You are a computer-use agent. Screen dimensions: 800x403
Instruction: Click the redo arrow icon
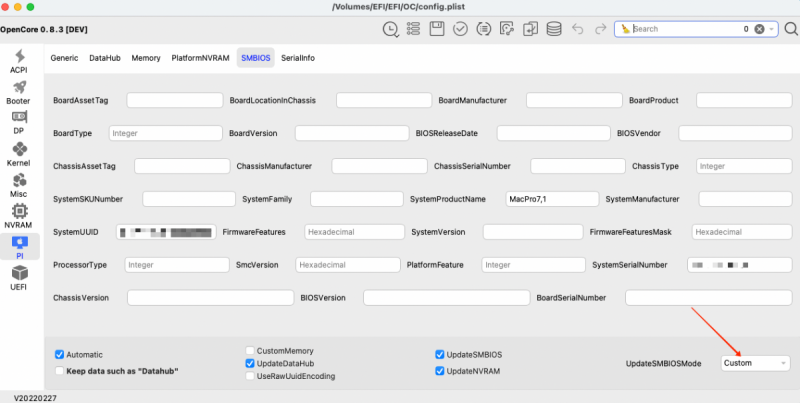(601, 29)
